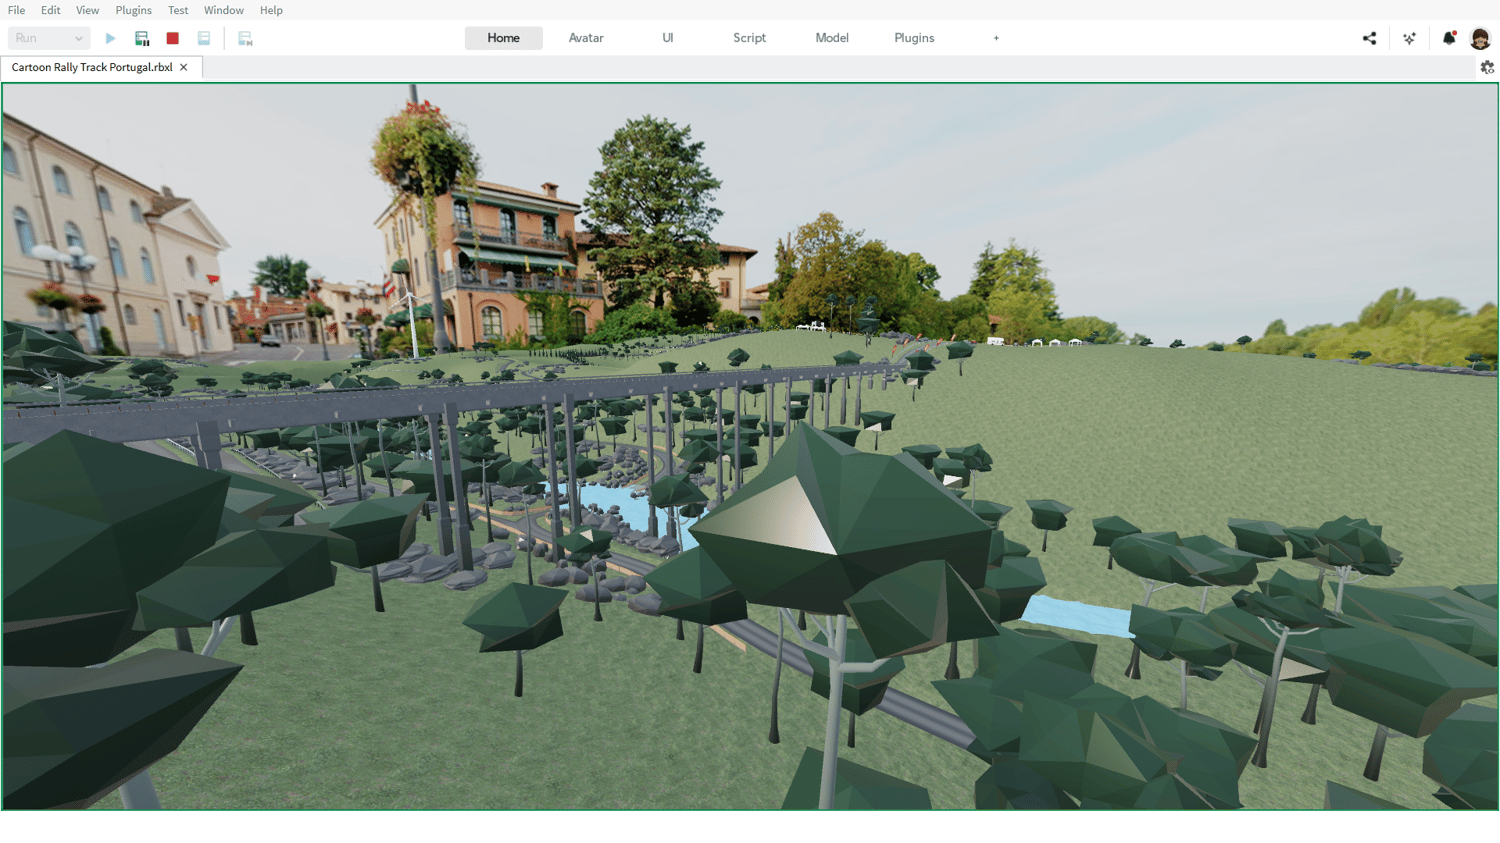Open the Share icon
Screen dimensions: 1500x843
pos(1369,38)
